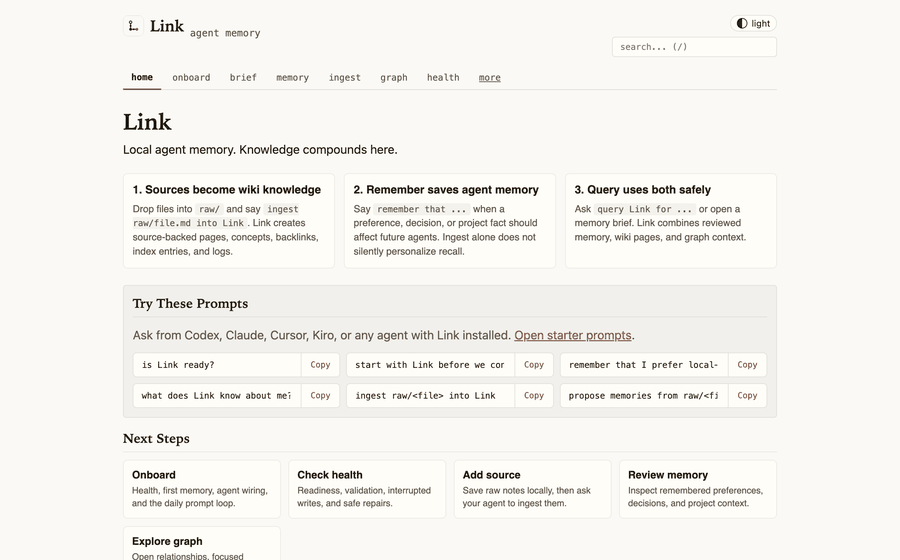The width and height of the screenshot is (900, 560).
Task: Toggle the light theme switch
Action: [753, 24]
